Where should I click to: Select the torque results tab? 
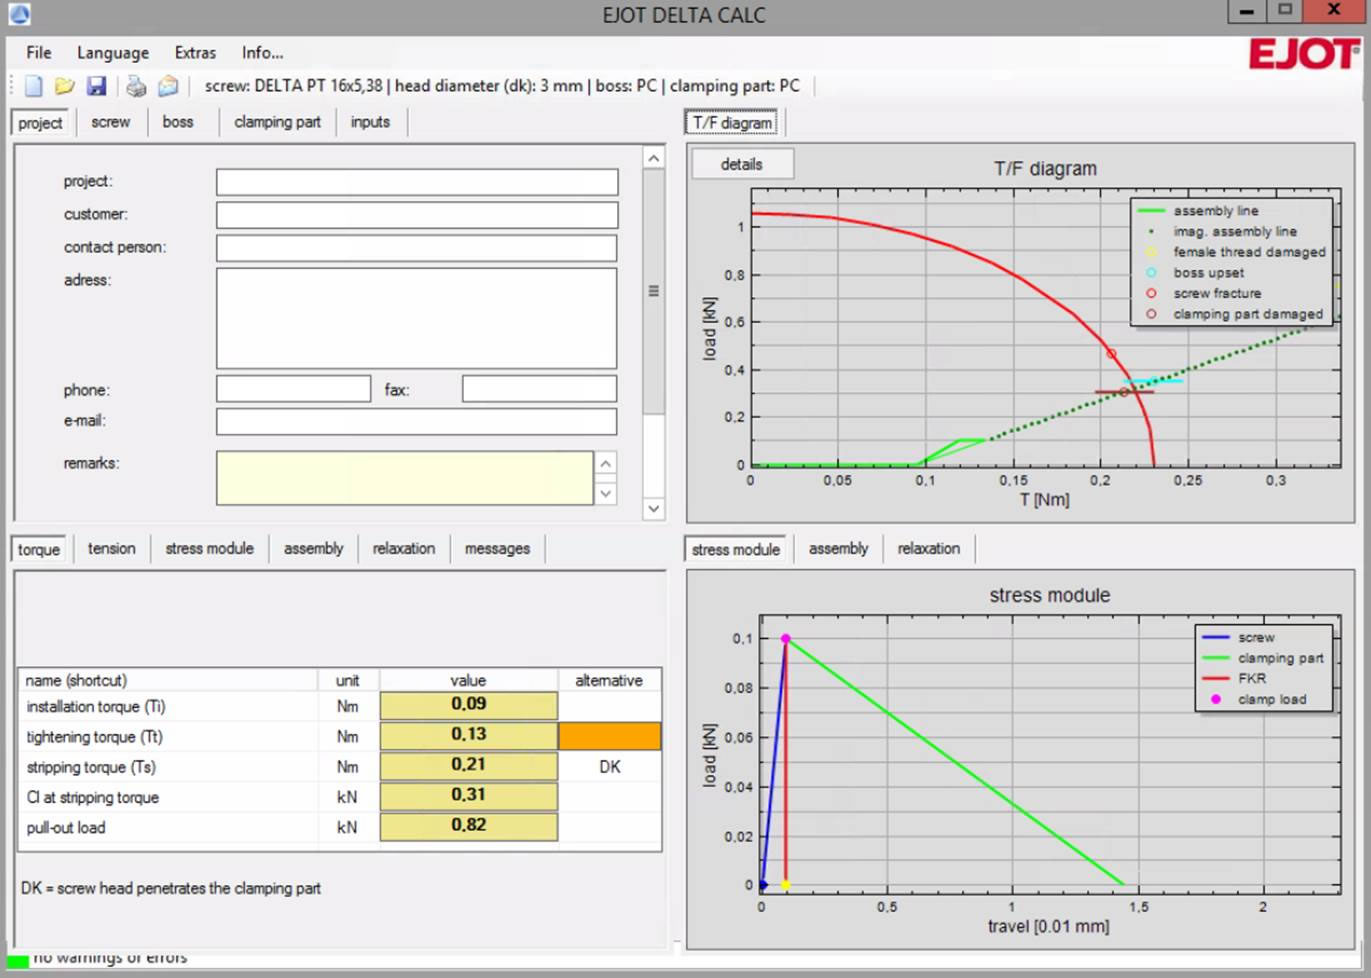[39, 550]
